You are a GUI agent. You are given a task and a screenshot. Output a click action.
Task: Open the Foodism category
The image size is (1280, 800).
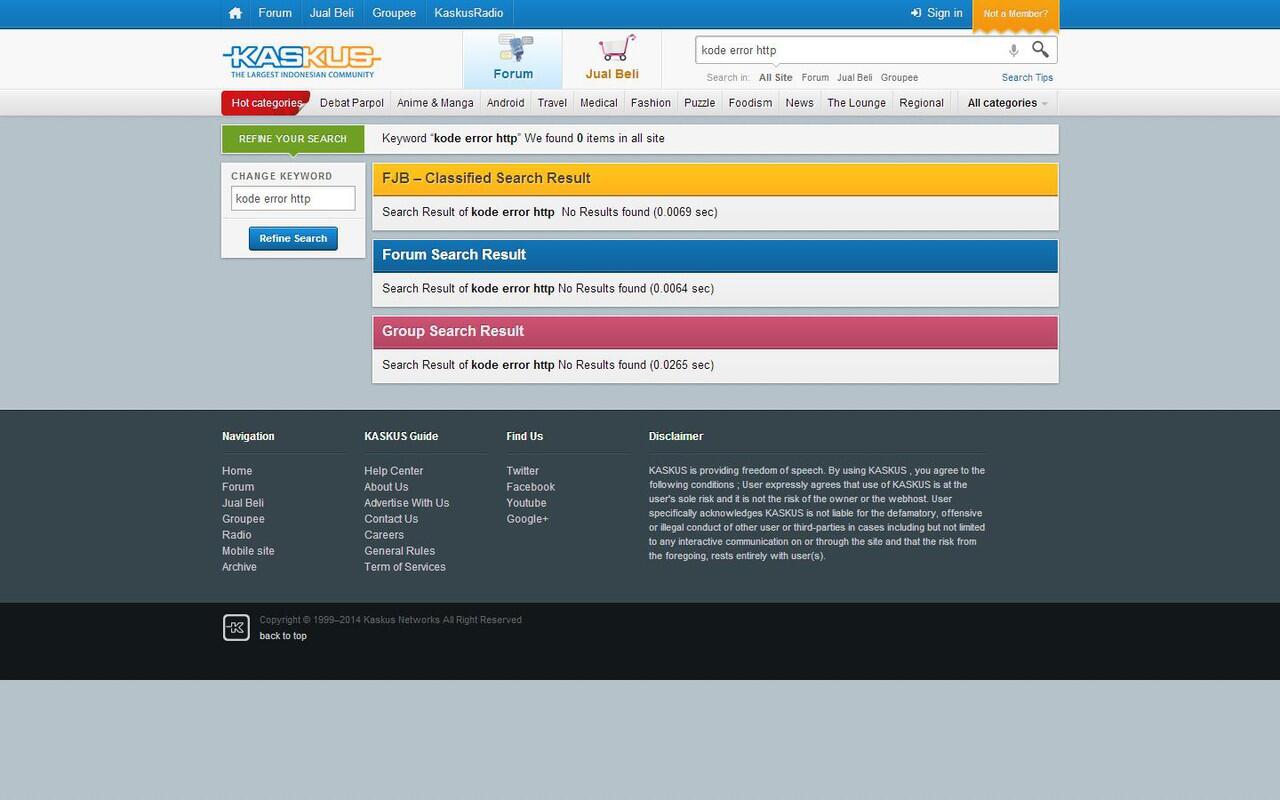coord(750,103)
